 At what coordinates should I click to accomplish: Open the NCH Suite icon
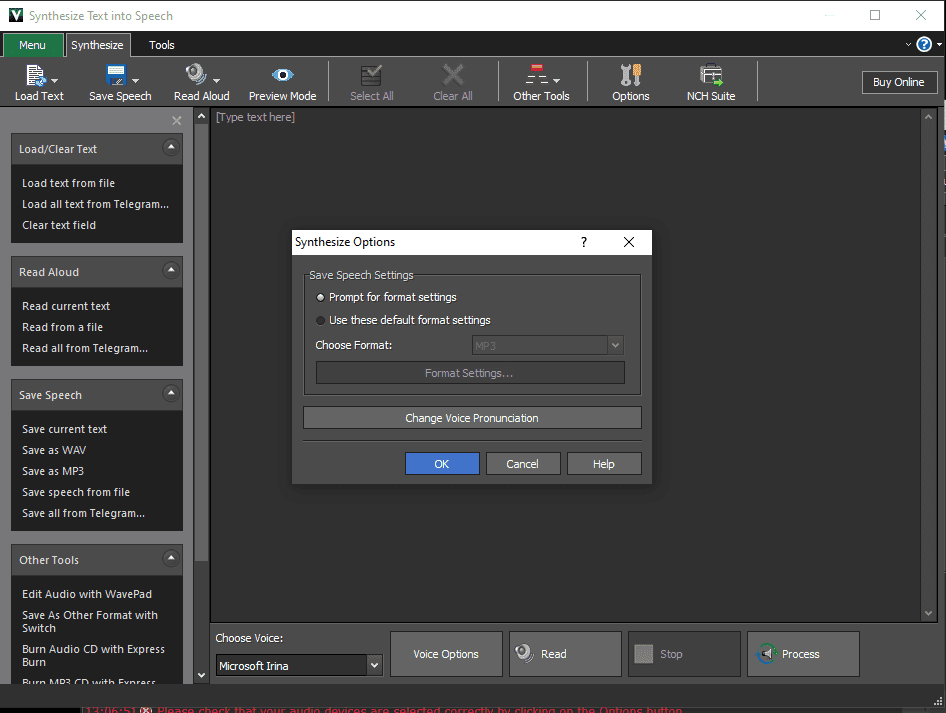(x=711, y=75)
